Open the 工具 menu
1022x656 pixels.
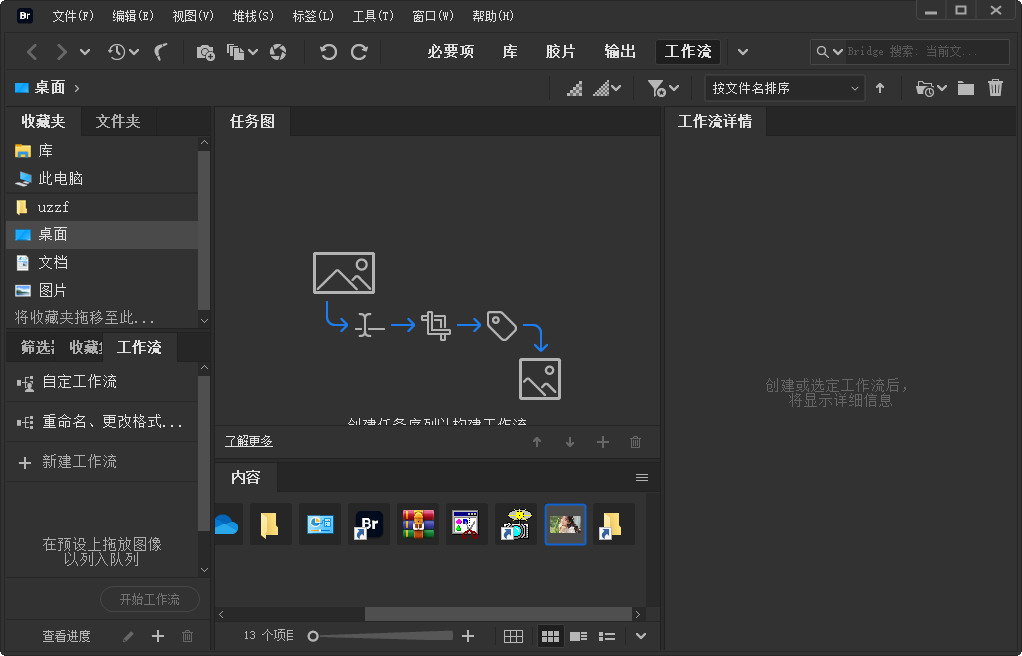(x=372, y=15)
